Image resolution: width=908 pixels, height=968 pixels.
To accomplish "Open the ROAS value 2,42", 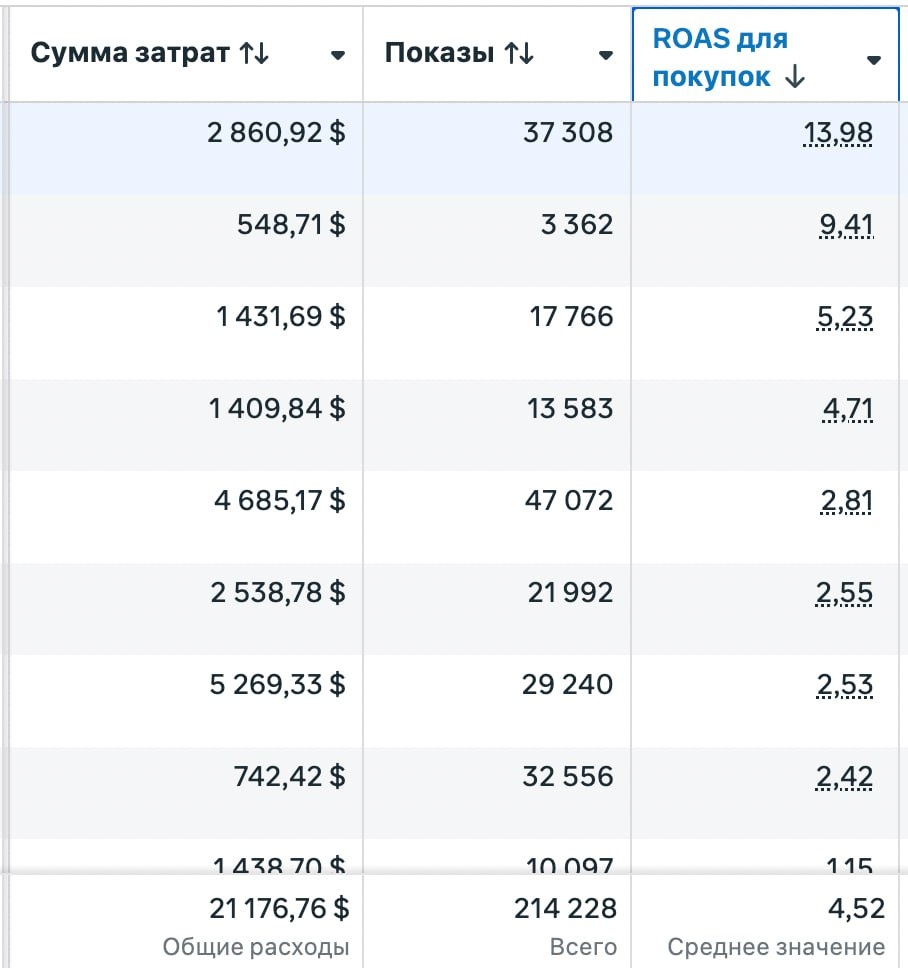I will (x=844, y=777).
